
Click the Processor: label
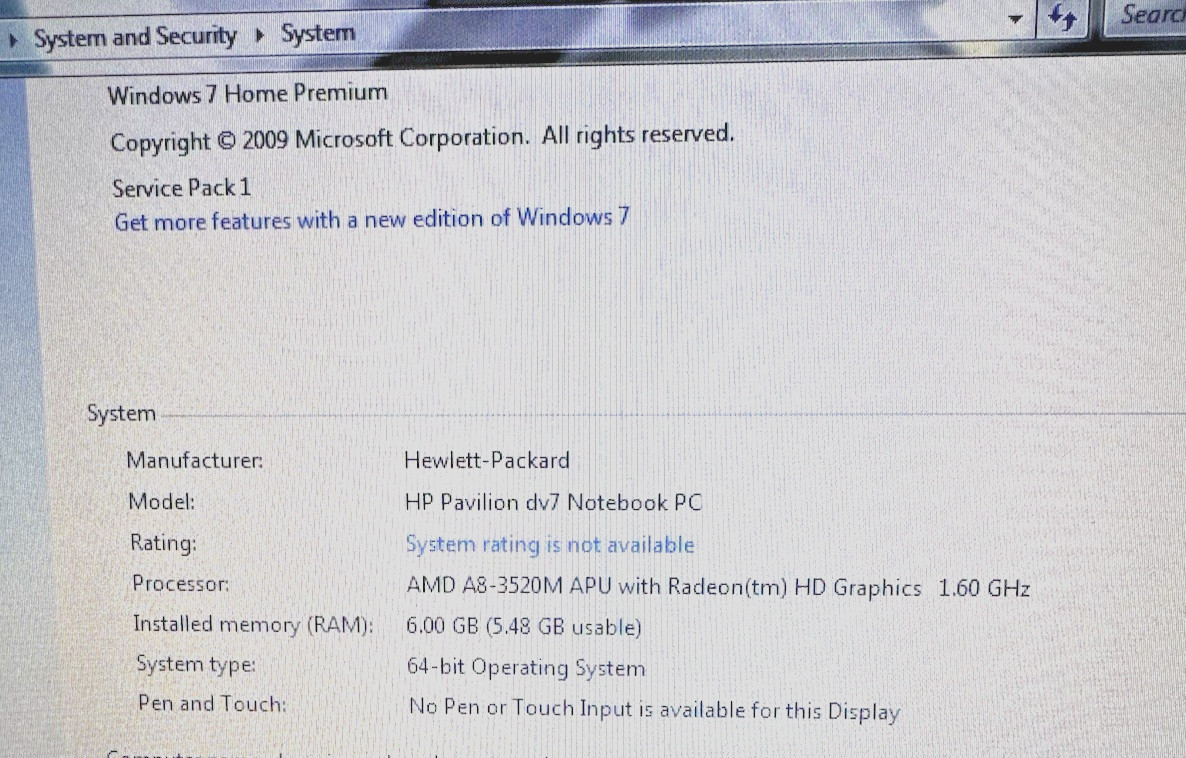[180, 583]
